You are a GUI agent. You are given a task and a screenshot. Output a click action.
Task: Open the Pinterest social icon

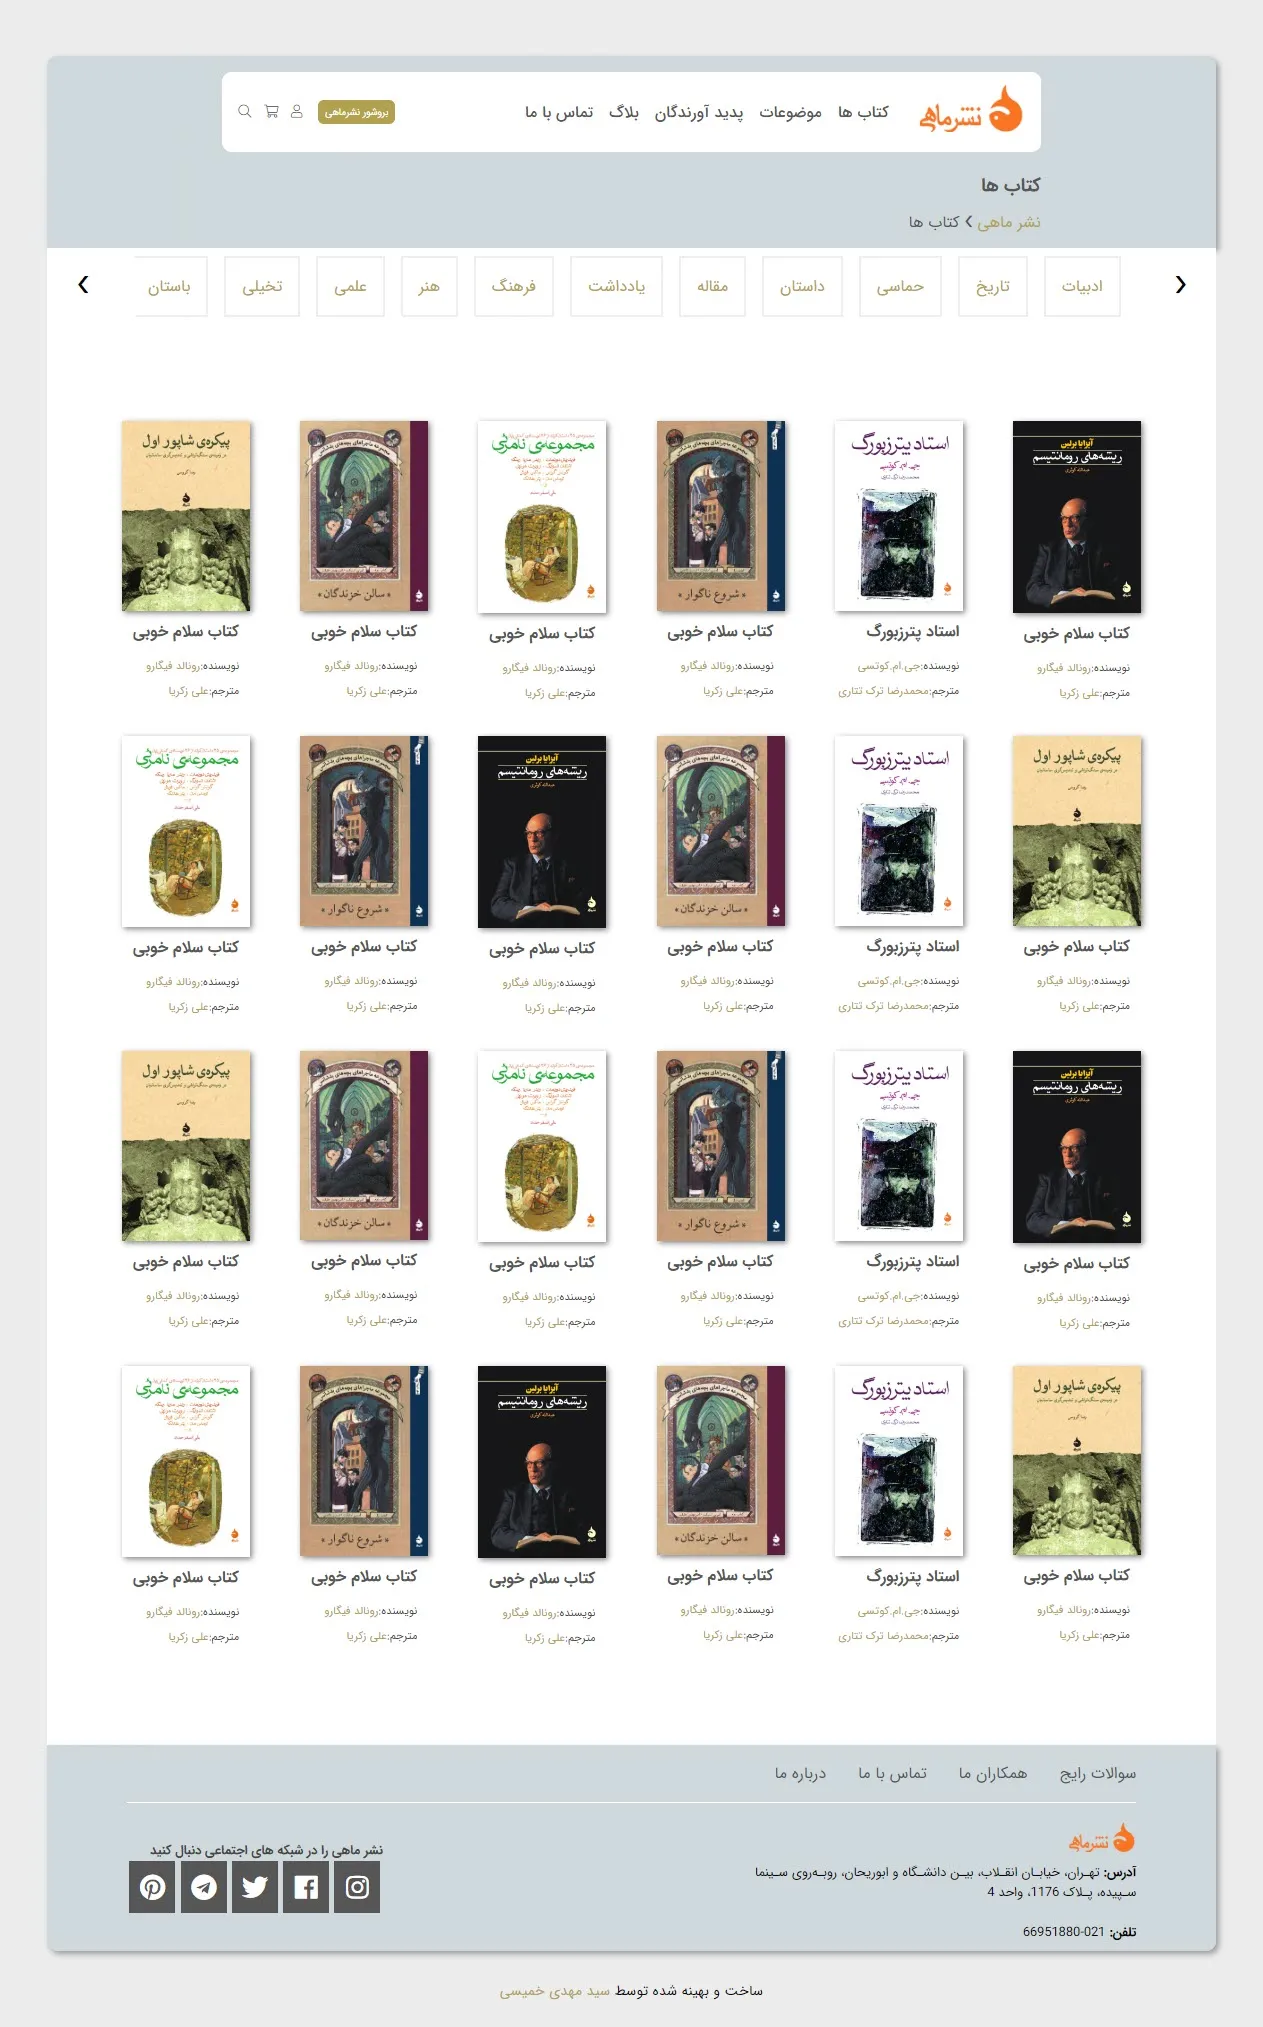(152, 1887)
